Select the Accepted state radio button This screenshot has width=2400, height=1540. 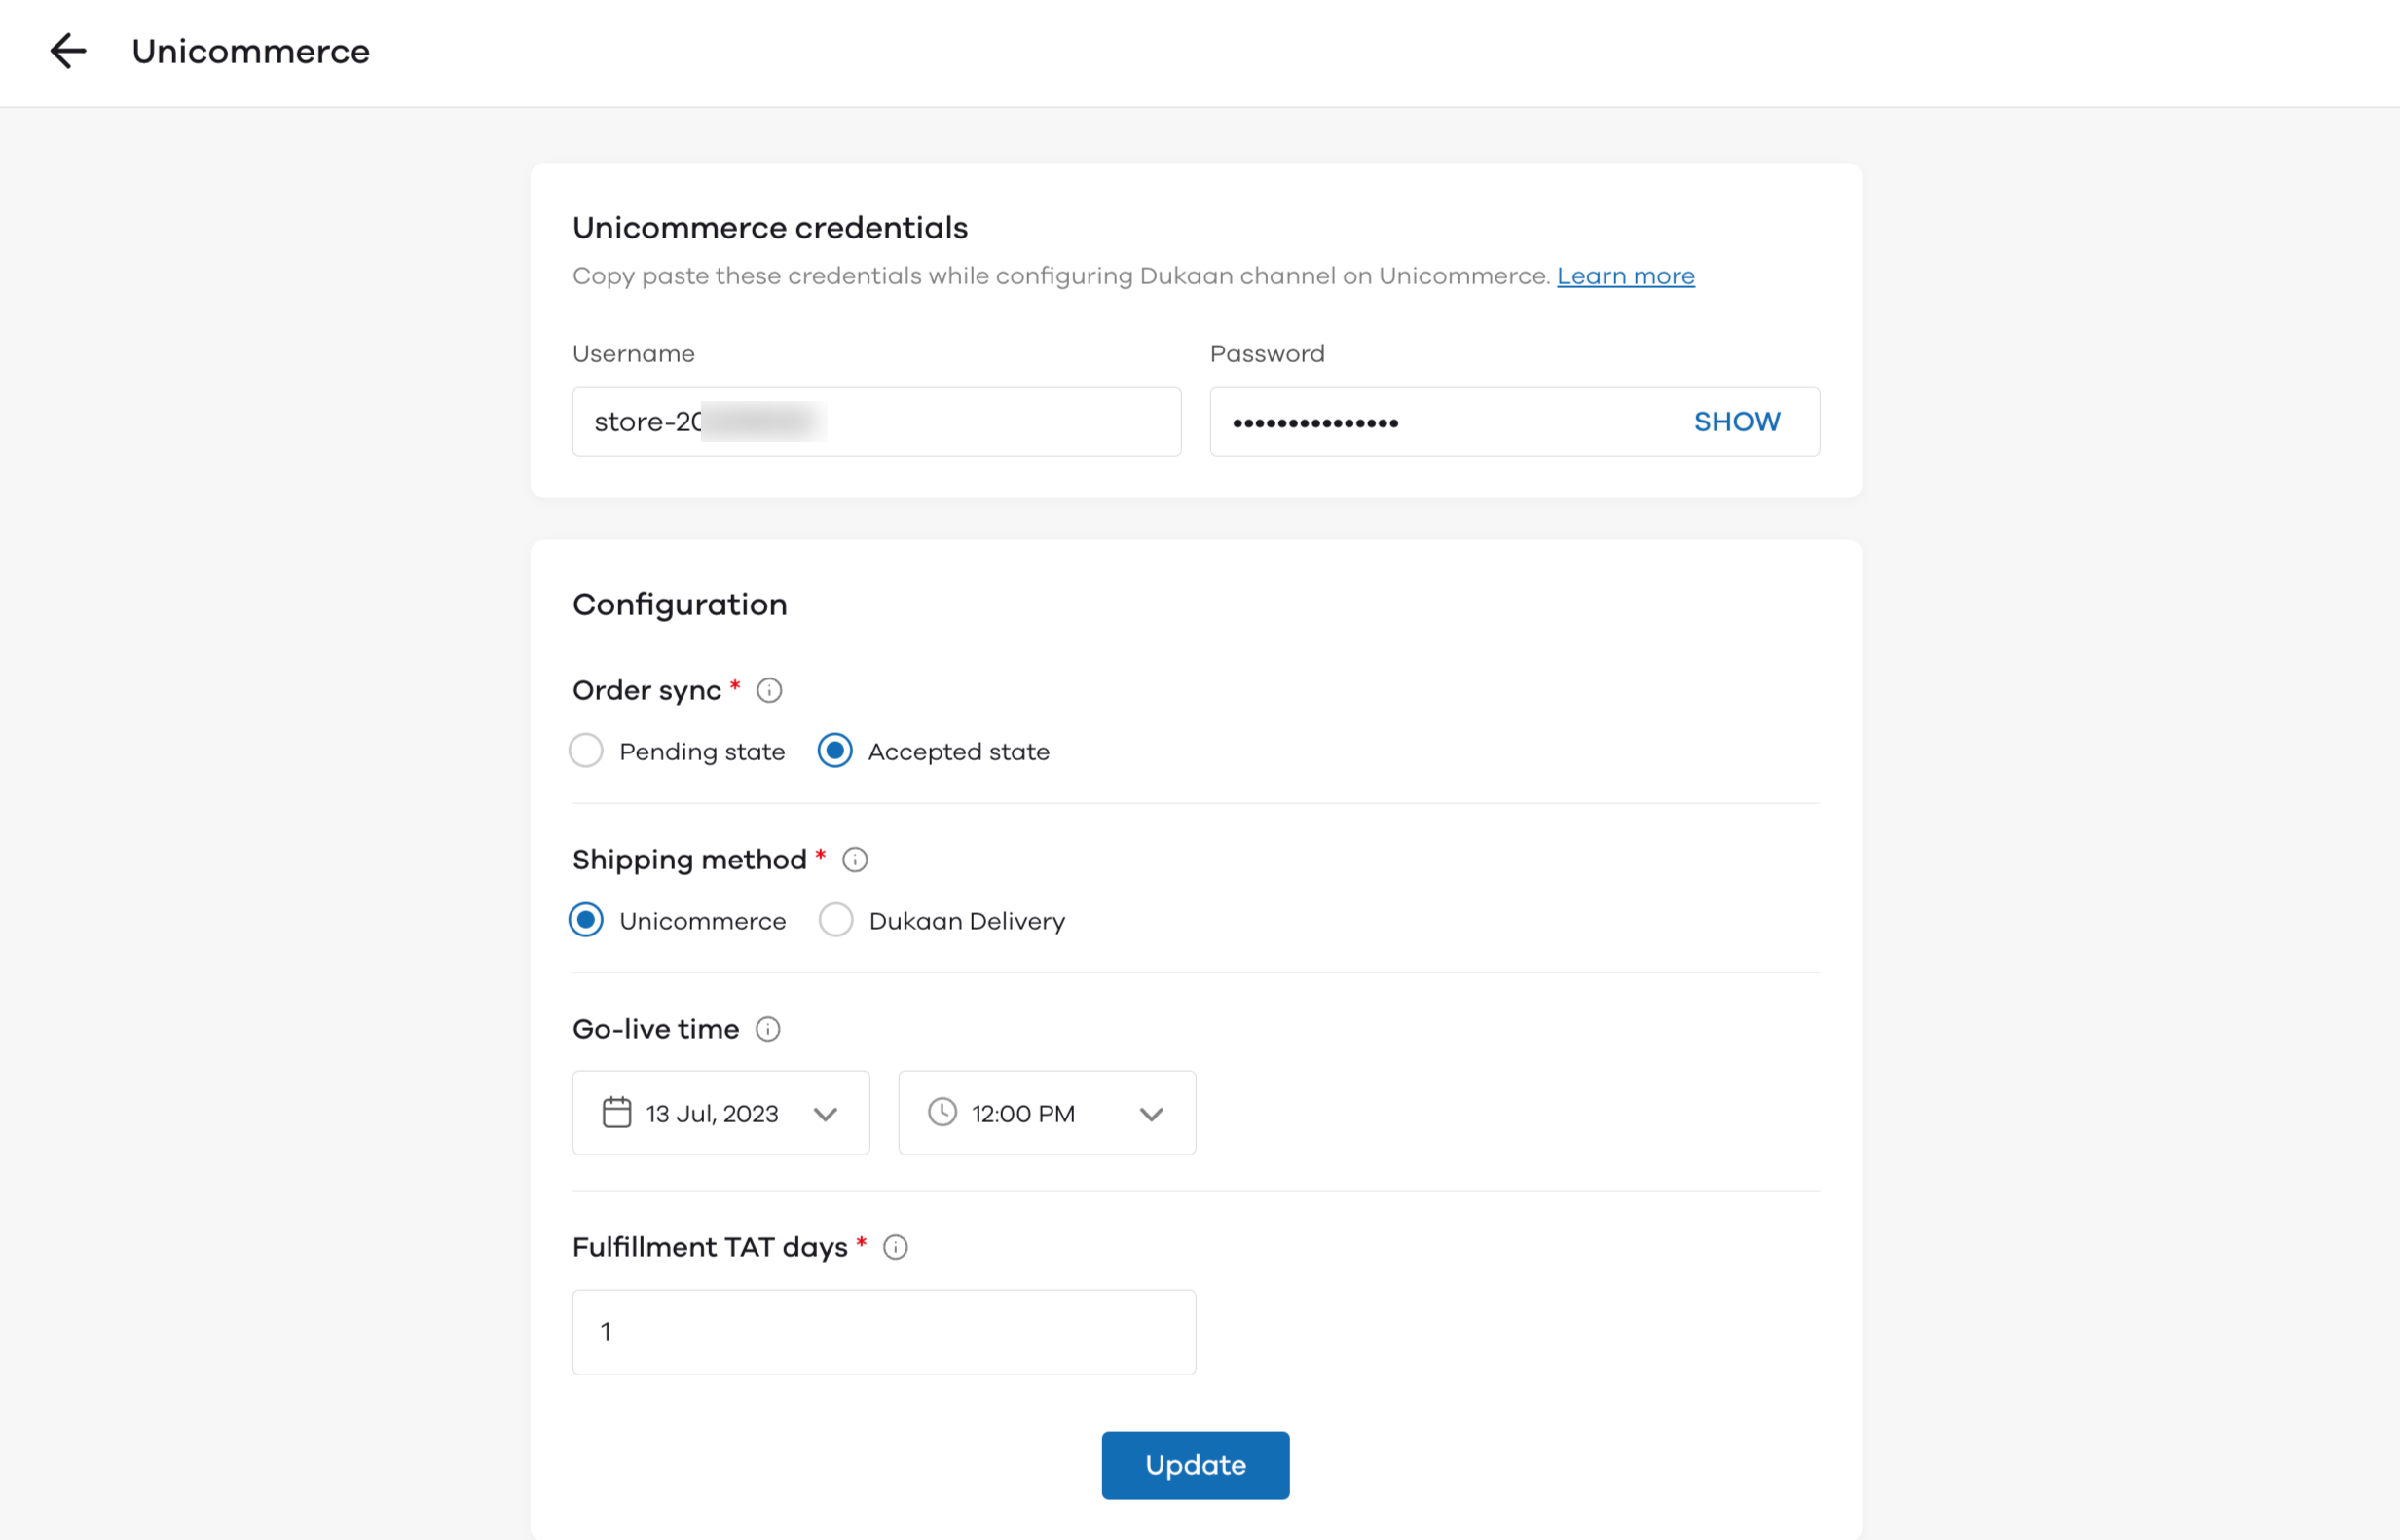pyautogui.click(x=835, y=751)
